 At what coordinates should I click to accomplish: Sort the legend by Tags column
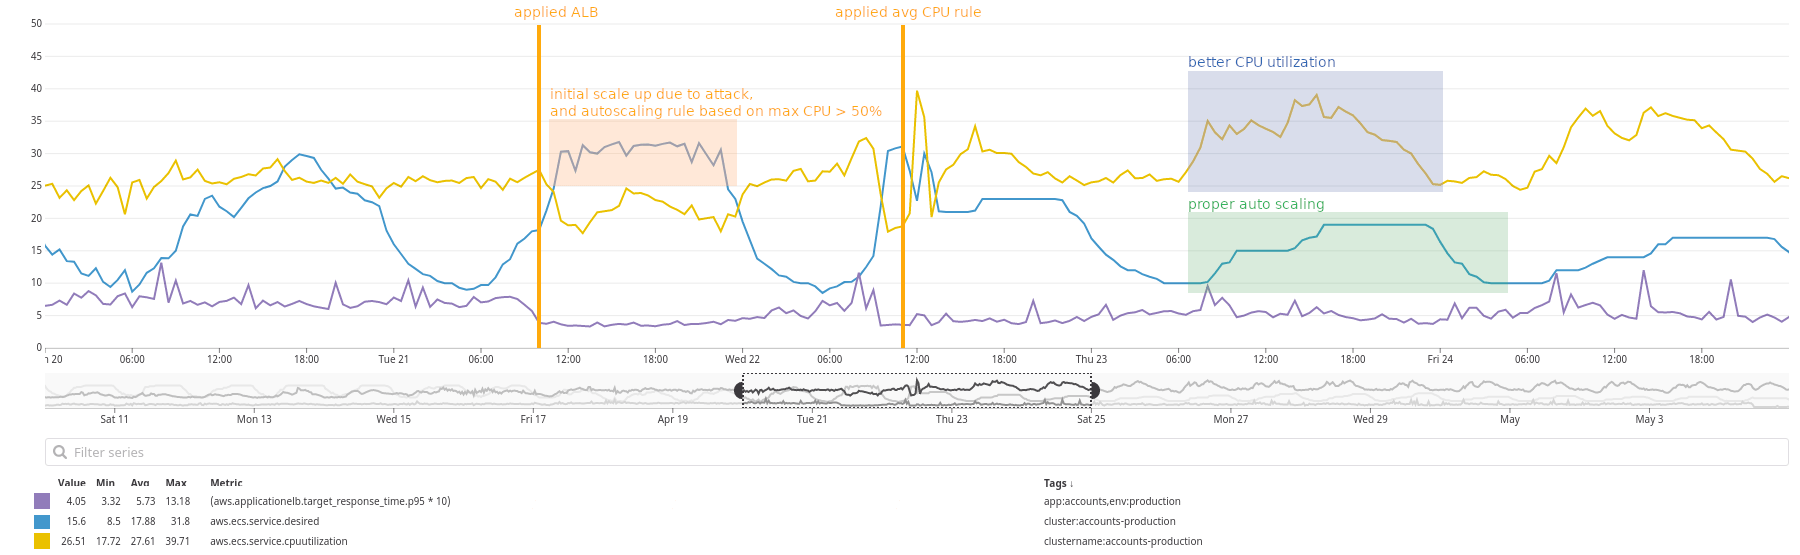1058,483
